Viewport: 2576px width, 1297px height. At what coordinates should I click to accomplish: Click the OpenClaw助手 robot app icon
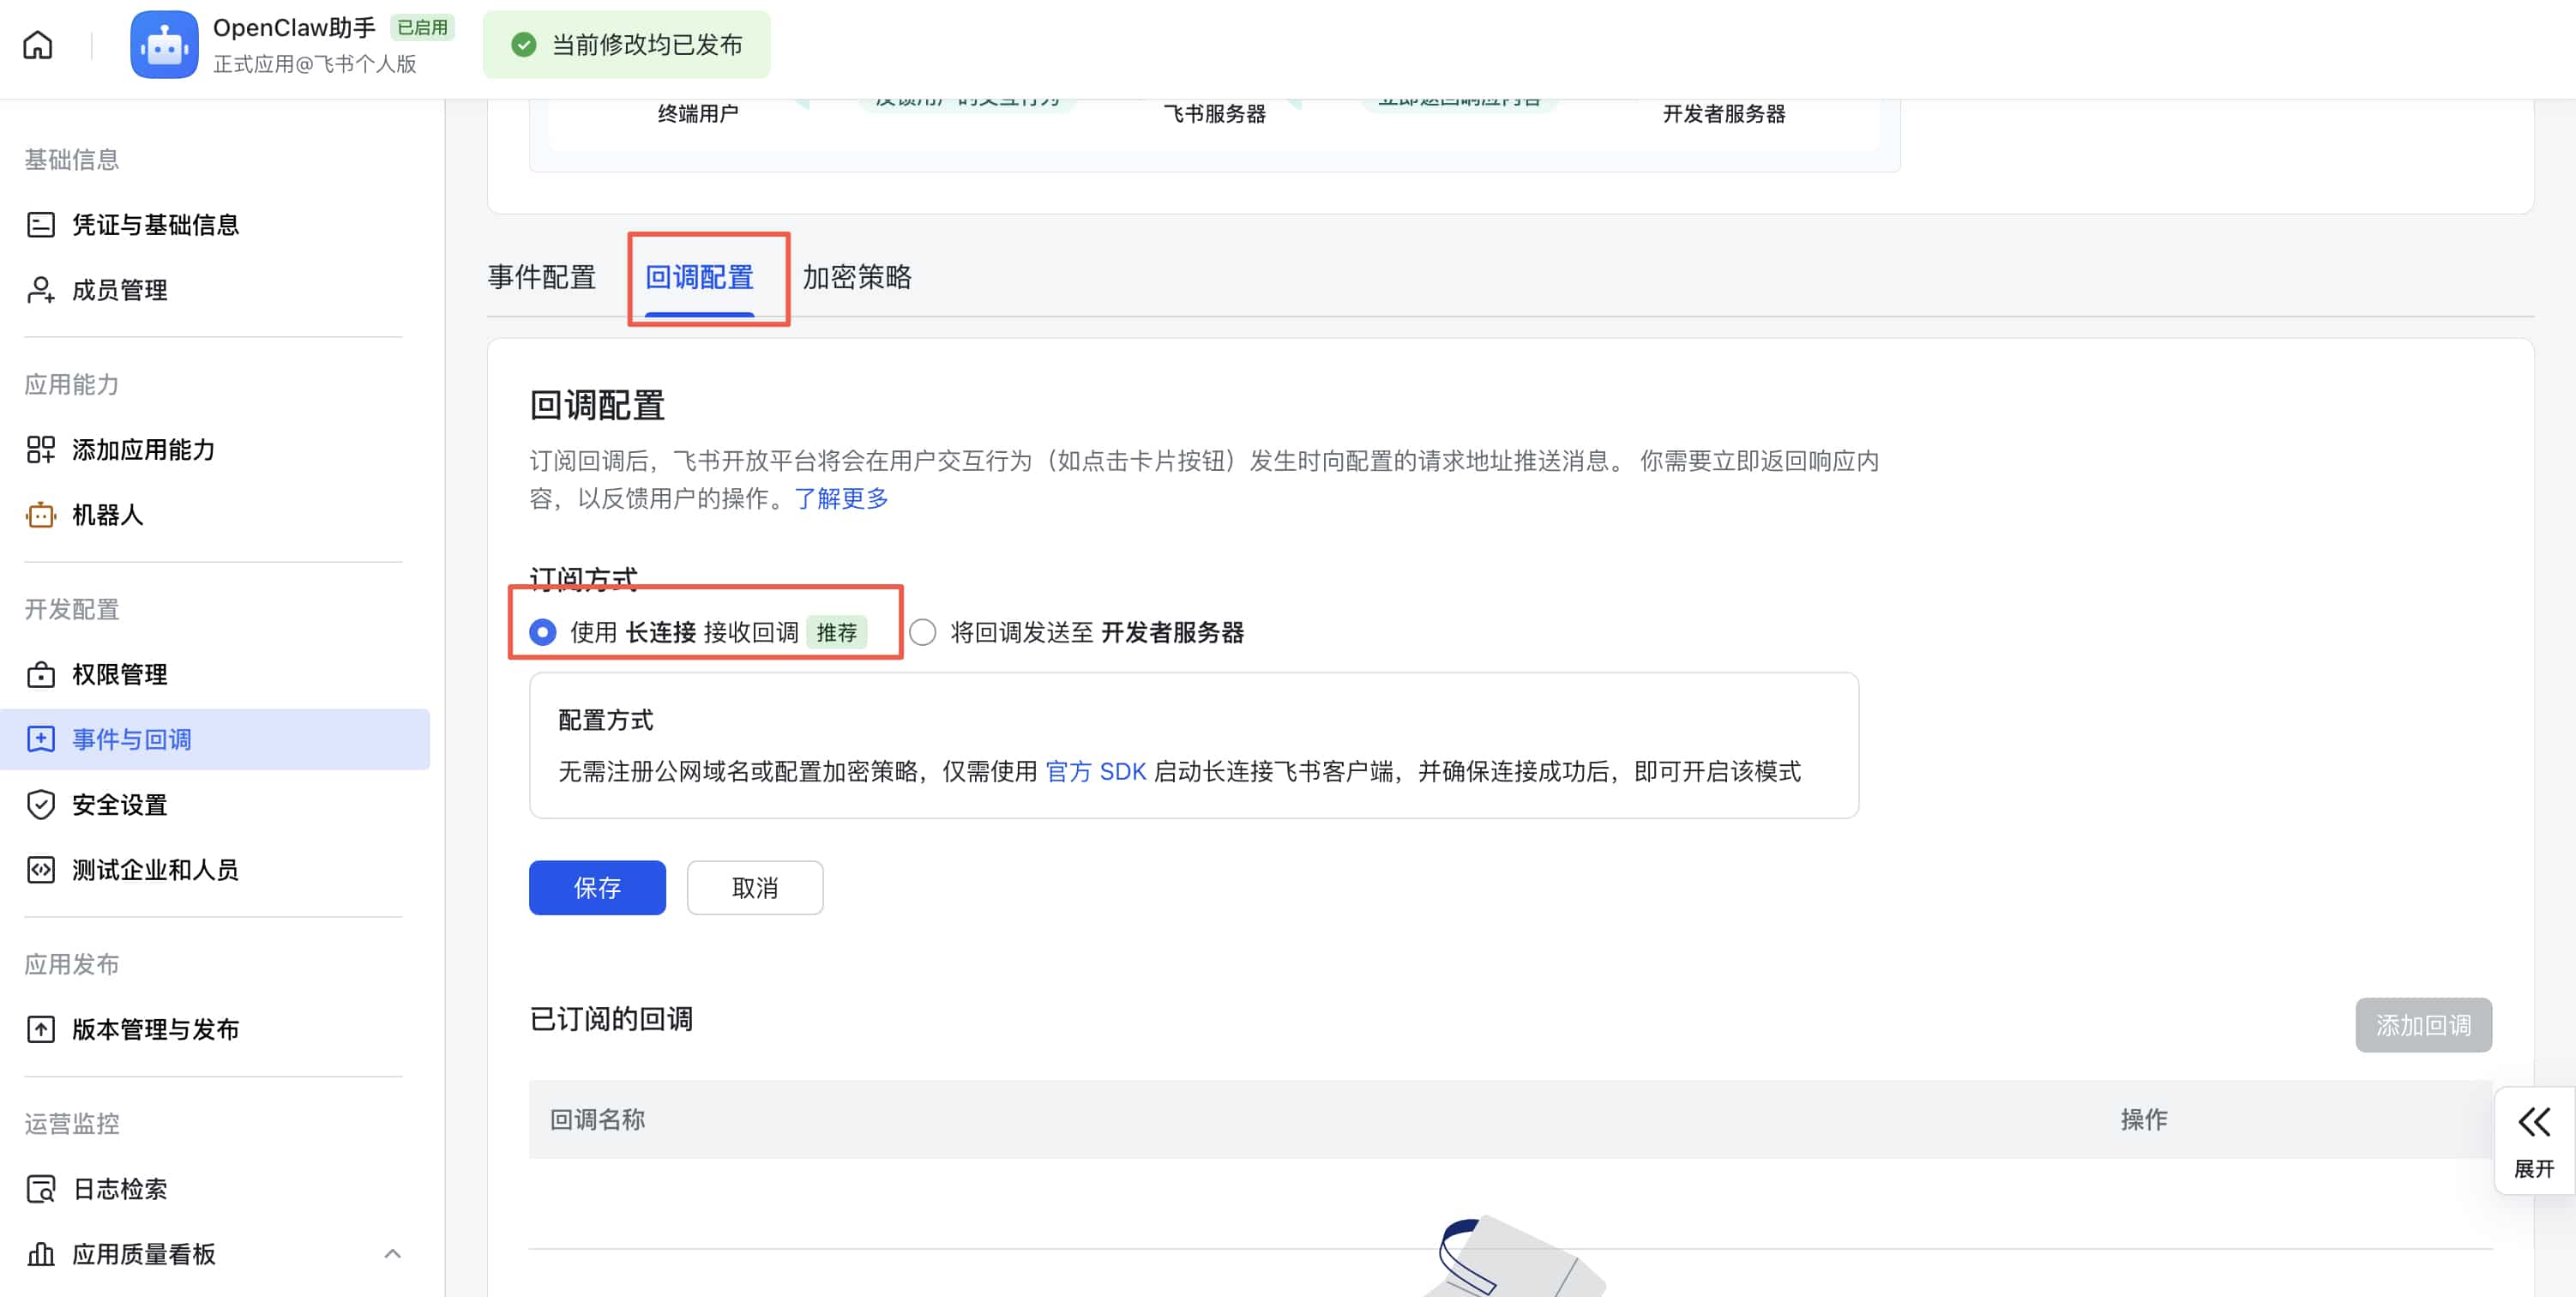coord(164,44)
